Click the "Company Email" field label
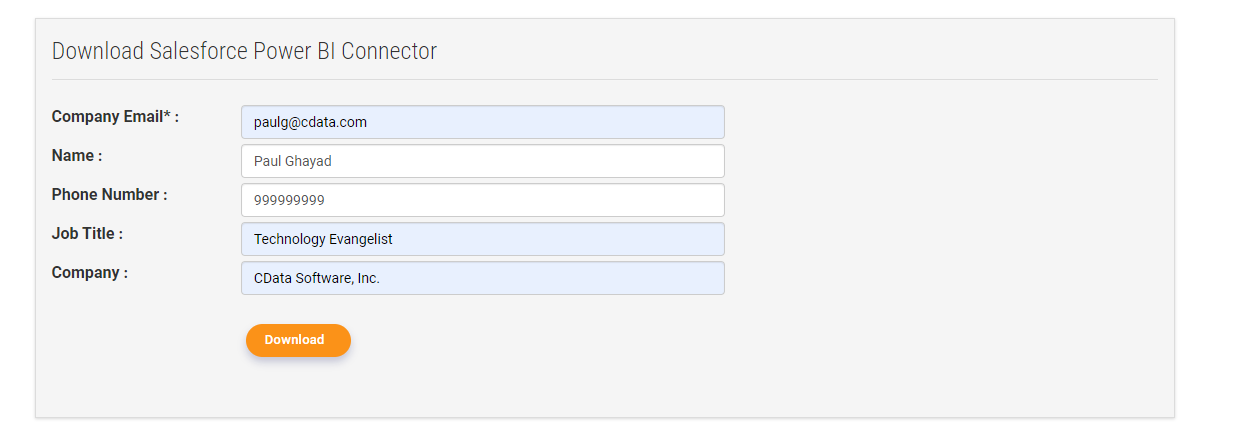Image resolution: width=1237 pixels, height=448 pixels. (106, 117)
